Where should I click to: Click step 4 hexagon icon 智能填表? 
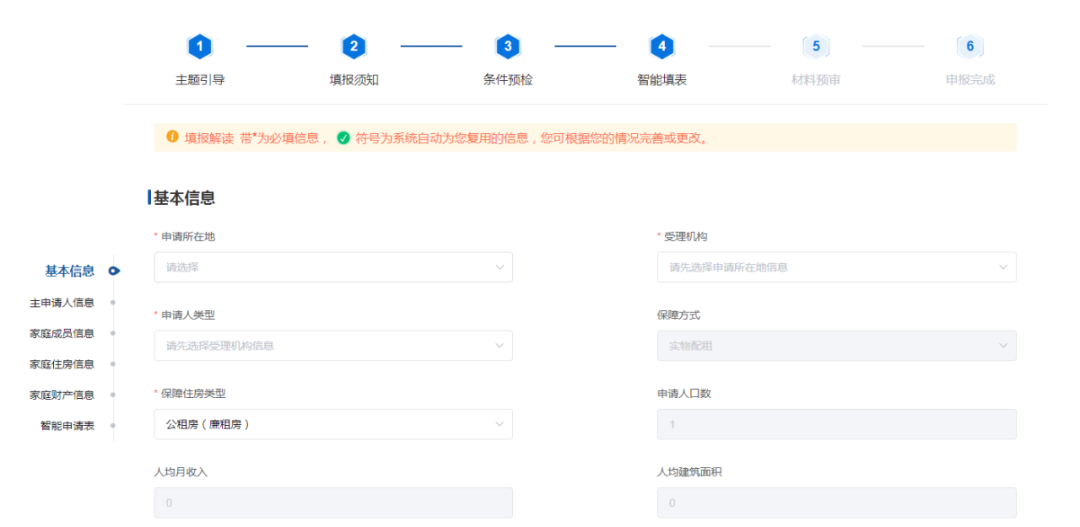coord(662,47)
